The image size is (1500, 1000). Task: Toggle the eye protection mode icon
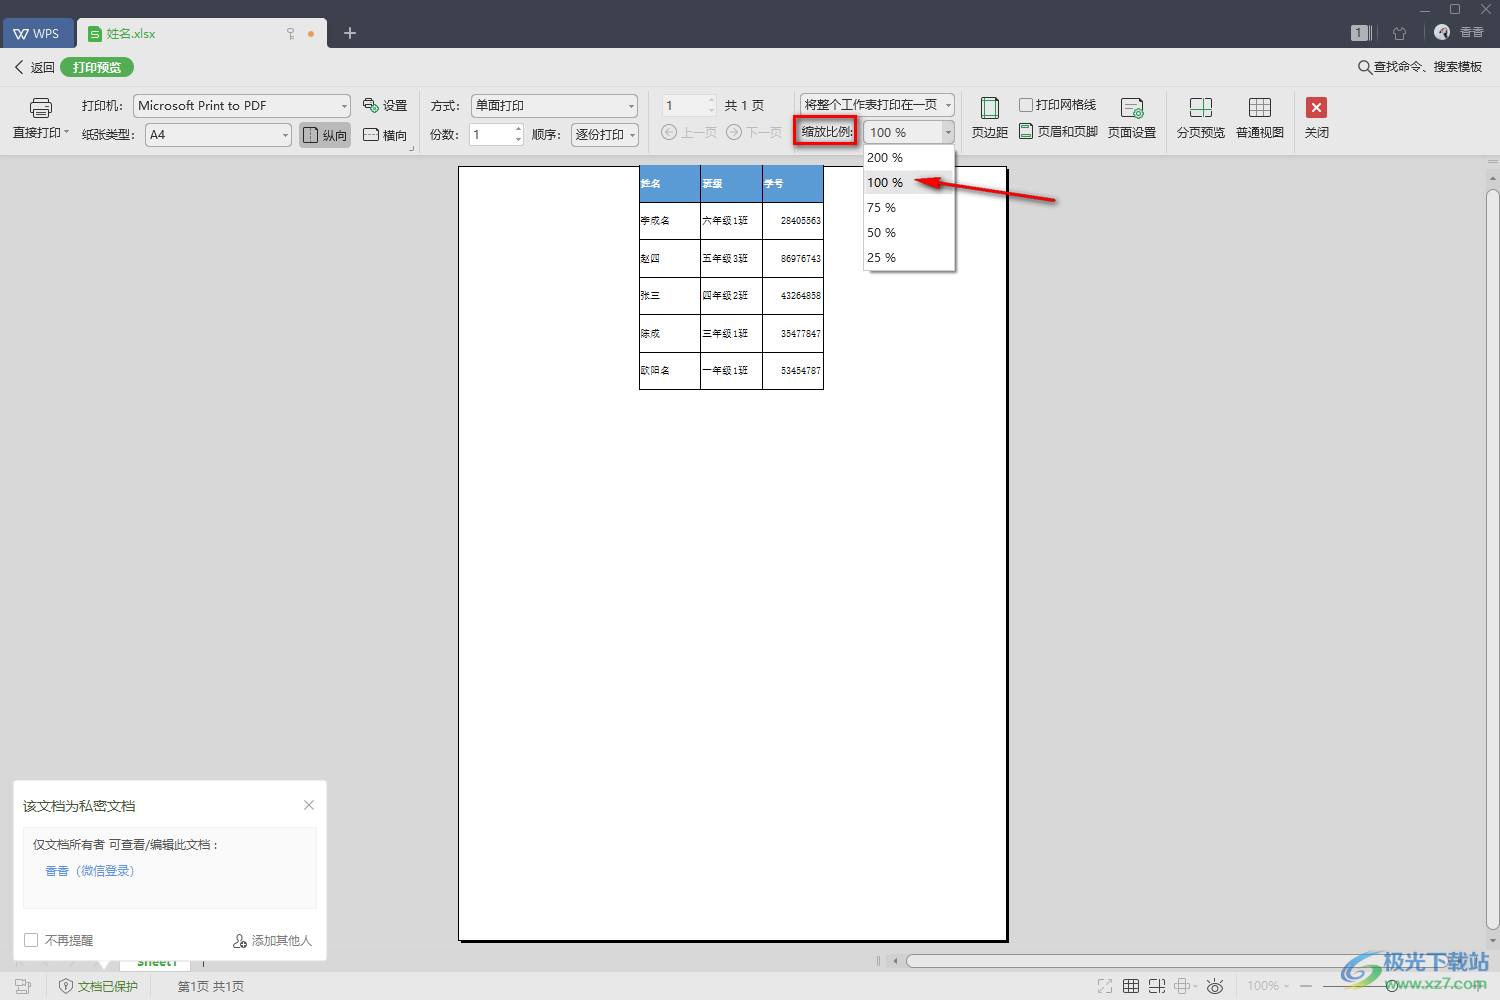(x=1215, y=986)
